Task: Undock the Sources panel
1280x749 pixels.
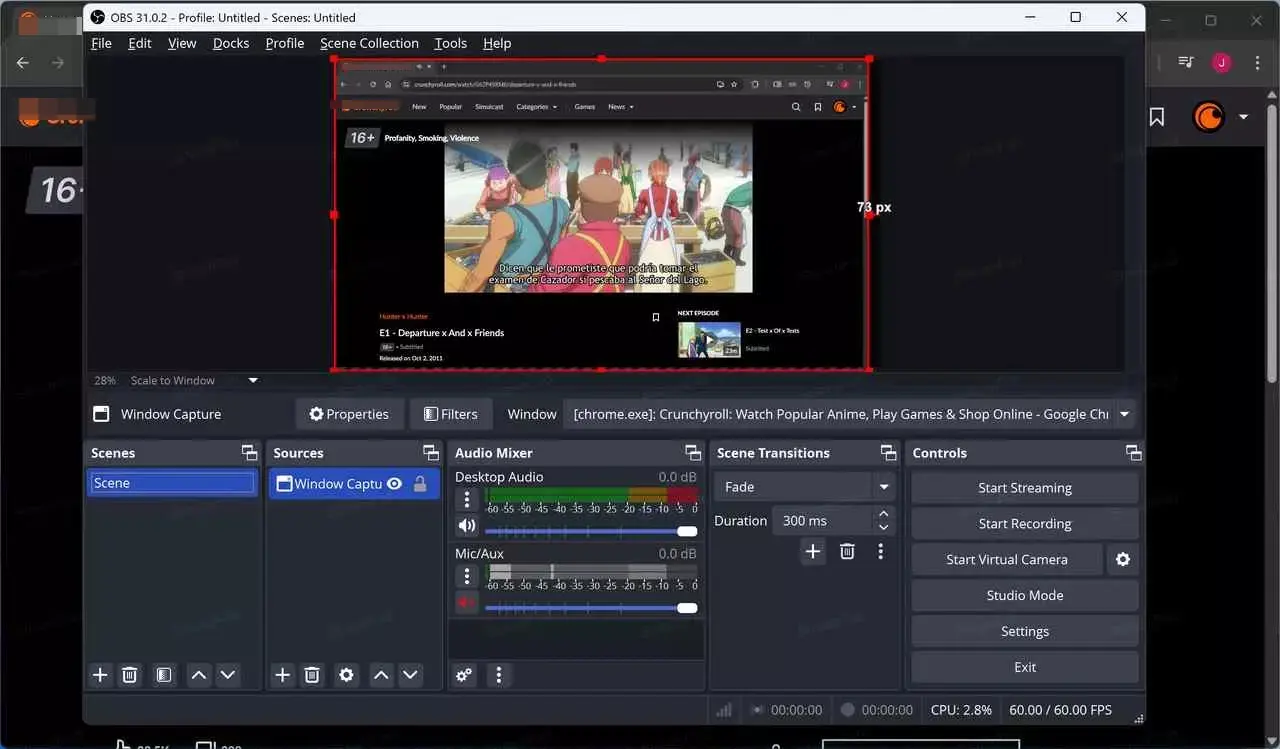Action: pyautogui.click(x=431, y=453)
